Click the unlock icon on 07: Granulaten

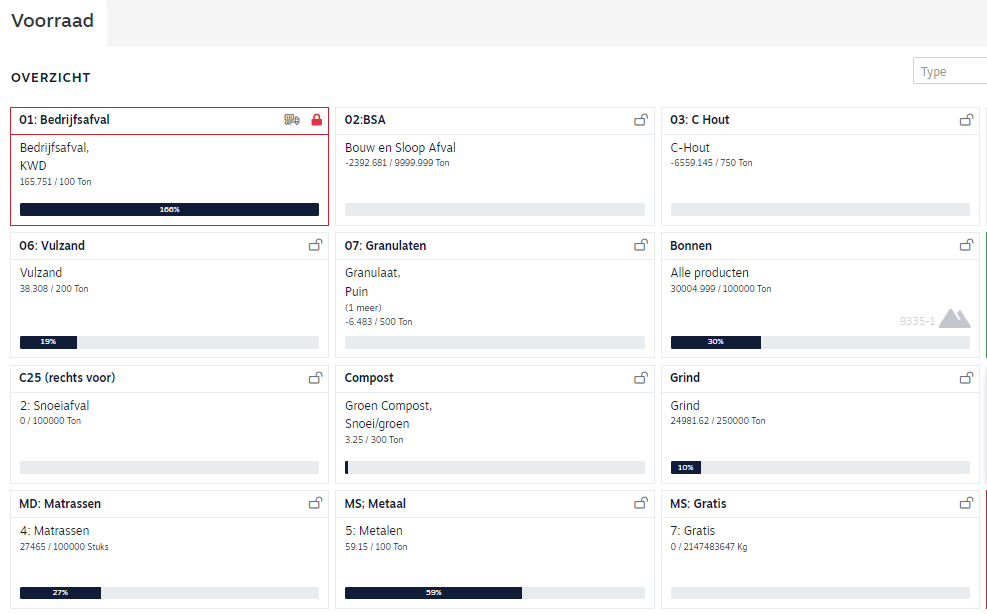pyautogui.click(x=641, y=245)
